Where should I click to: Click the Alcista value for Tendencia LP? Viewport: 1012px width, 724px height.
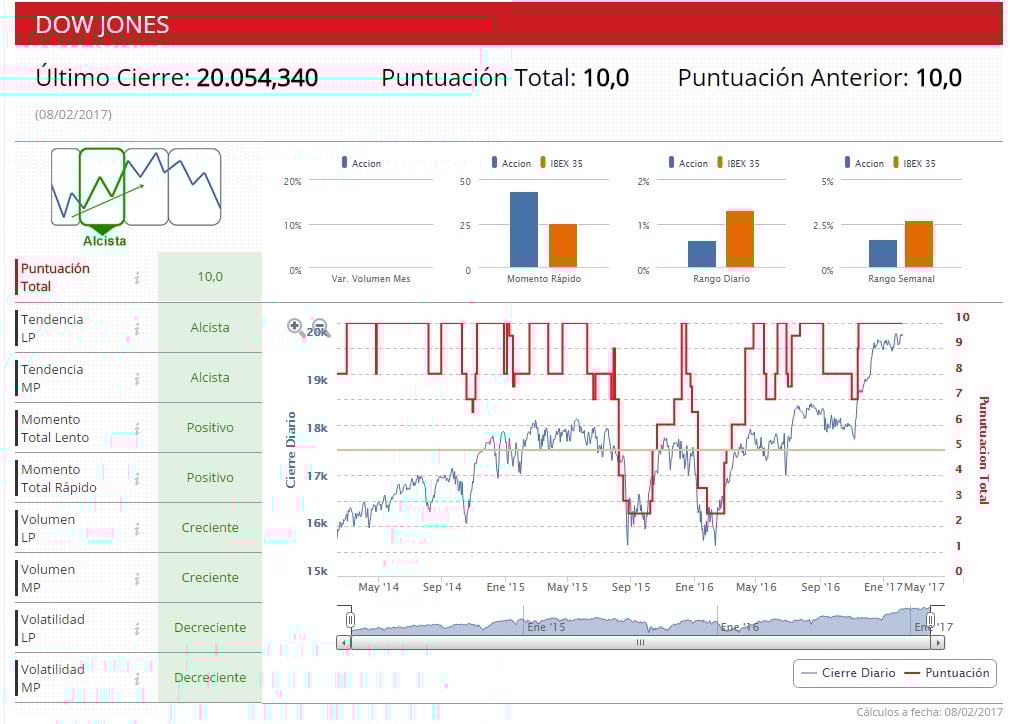pyautogui.click(x=210, y=328)
